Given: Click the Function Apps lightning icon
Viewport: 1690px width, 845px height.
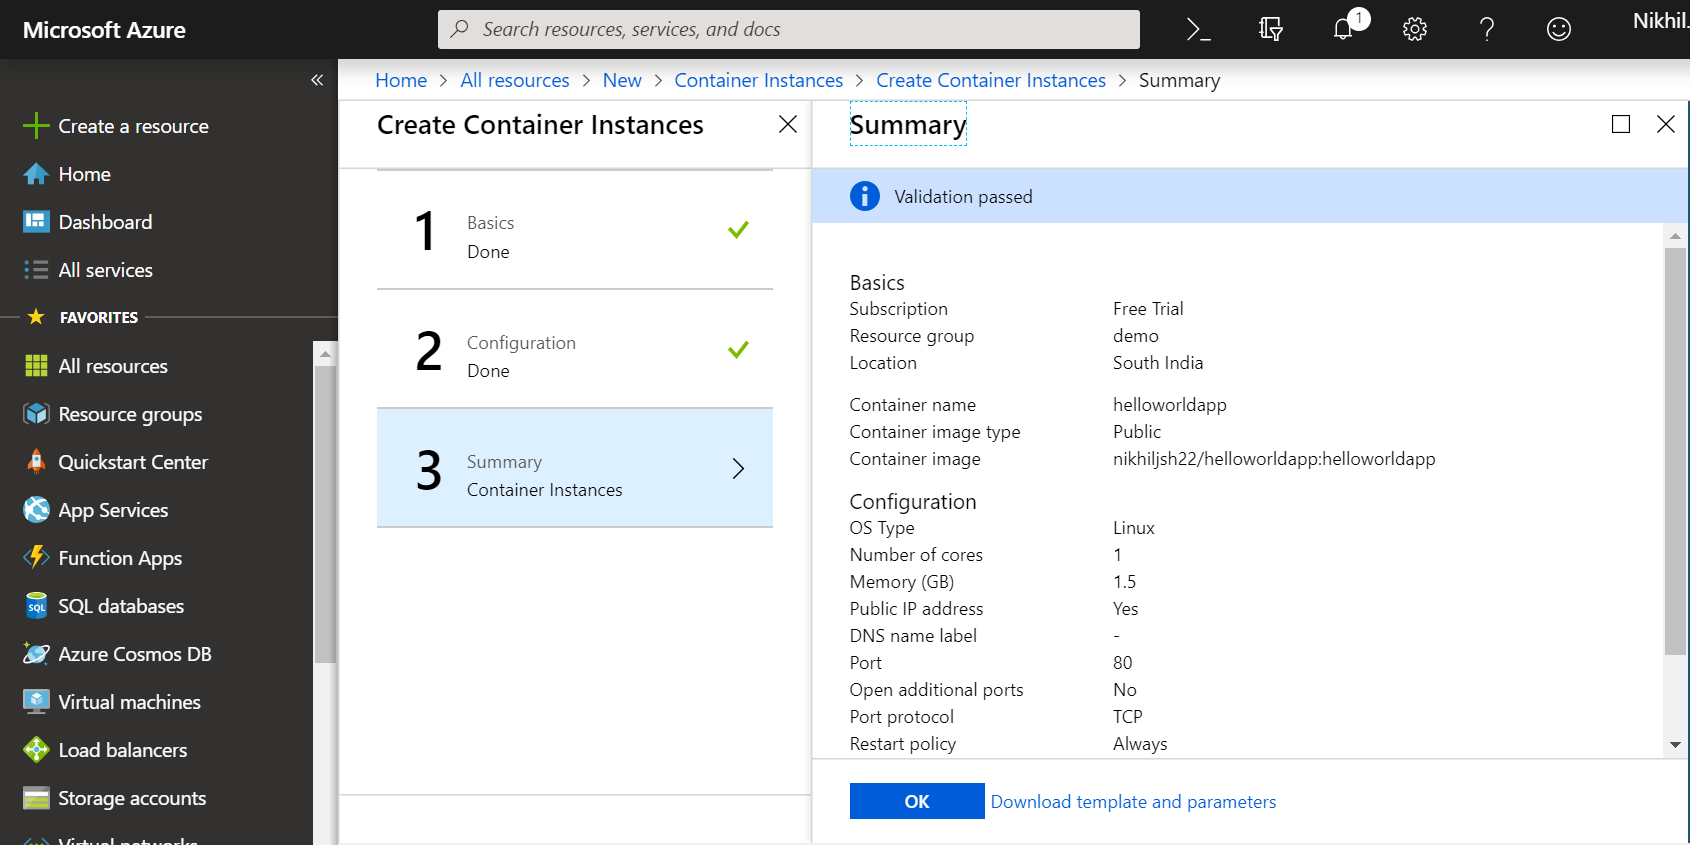Looking at the screenshot, I should (36, 558).
